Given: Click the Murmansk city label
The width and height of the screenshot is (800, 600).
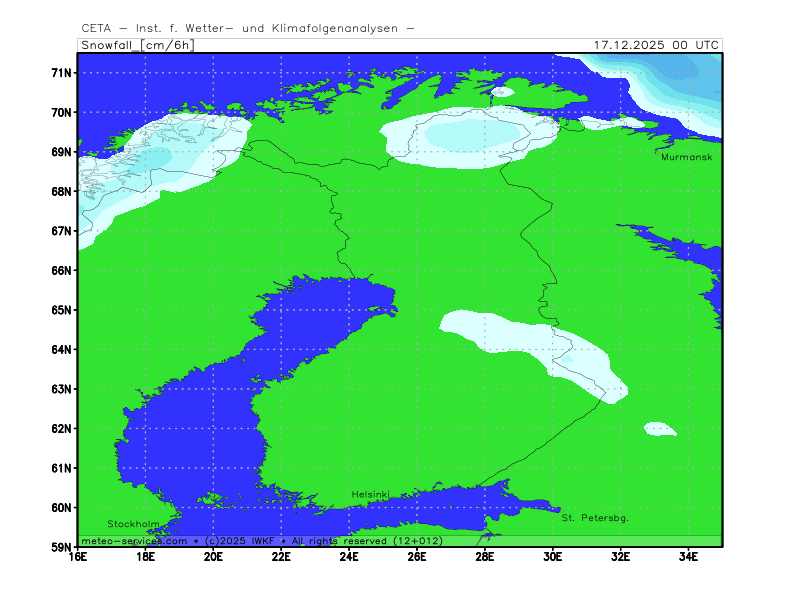Looking at the screenshot, I should 687,157.
